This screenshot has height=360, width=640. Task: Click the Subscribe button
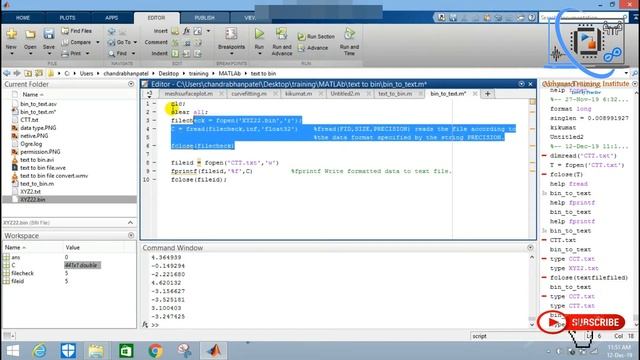(581, 322)
